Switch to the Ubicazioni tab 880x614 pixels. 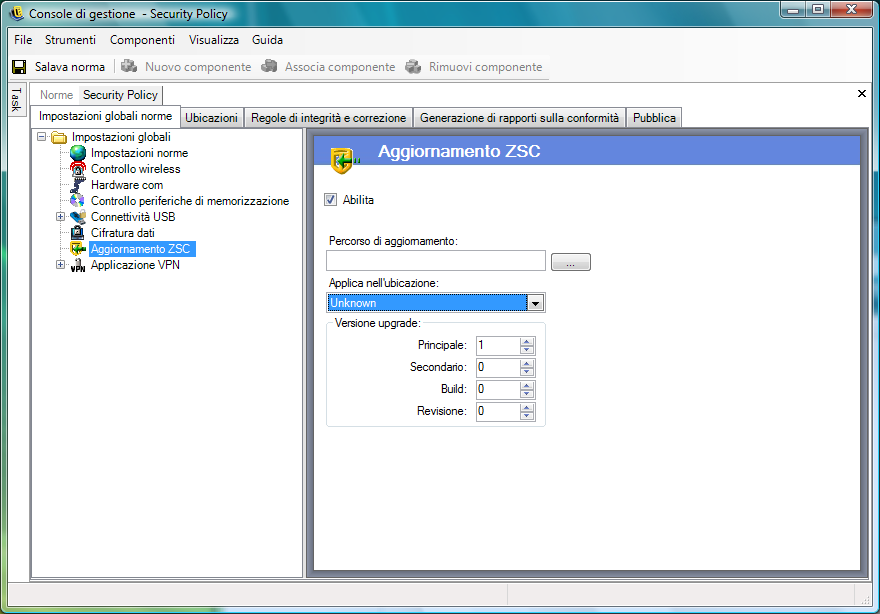(x=212, y=118)
